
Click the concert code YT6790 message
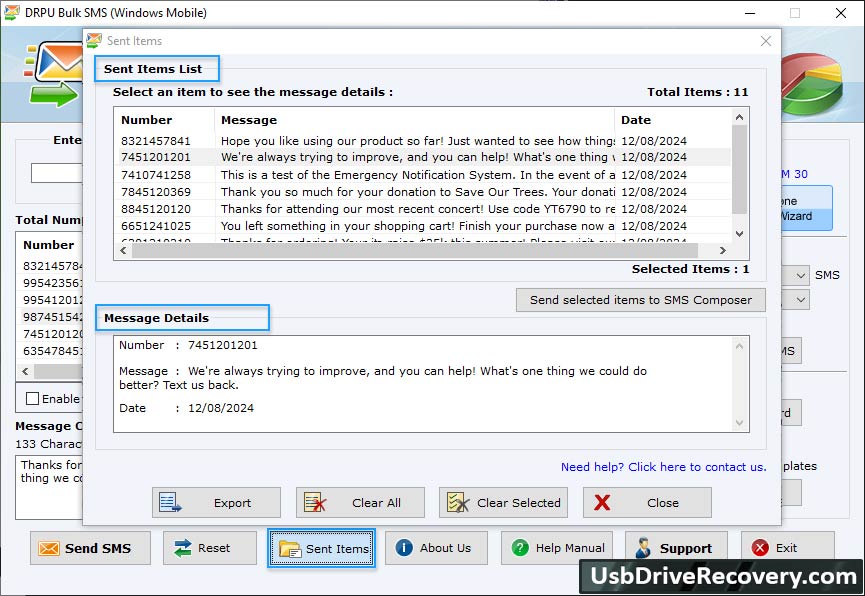point(418,209)
